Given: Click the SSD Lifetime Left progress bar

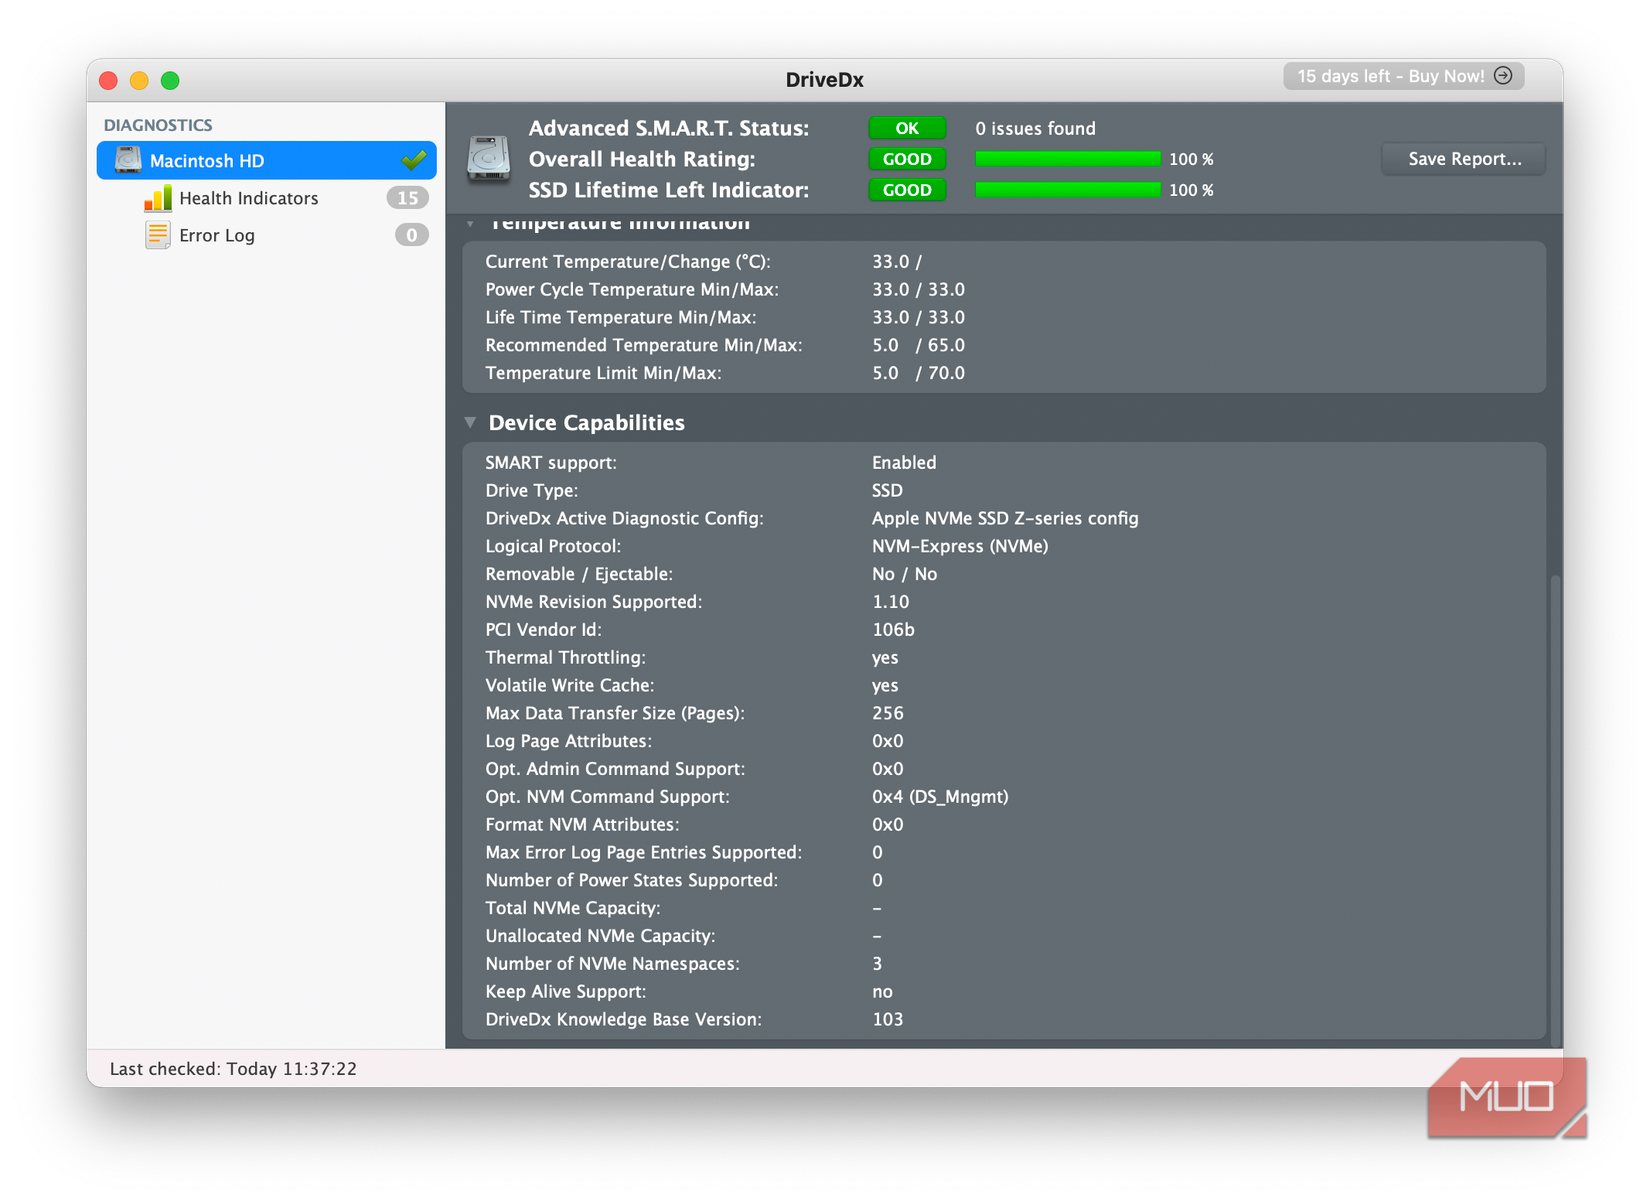Looking at the screenshot, I should coord(1068,190).
